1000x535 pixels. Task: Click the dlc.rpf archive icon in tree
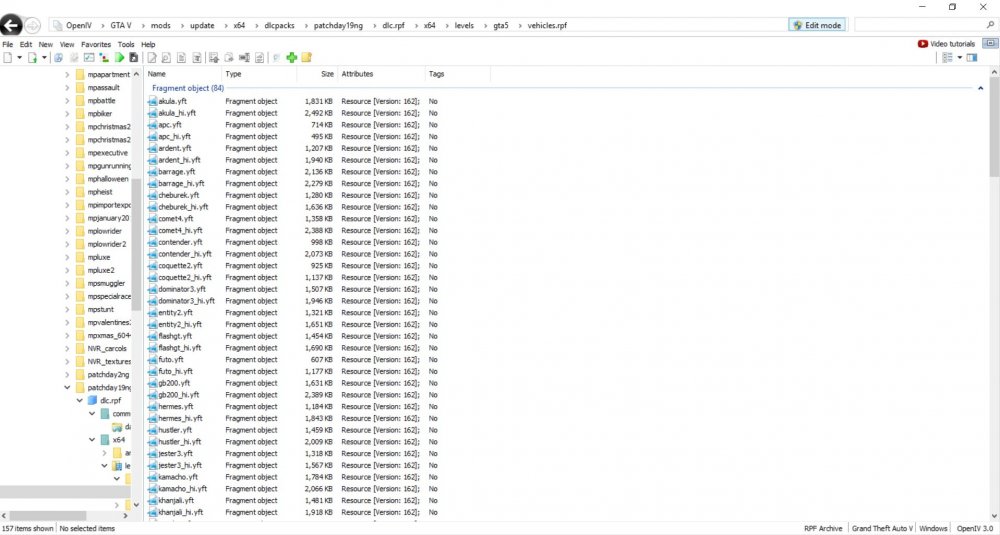pyautogui.click(x=92, y=400)
